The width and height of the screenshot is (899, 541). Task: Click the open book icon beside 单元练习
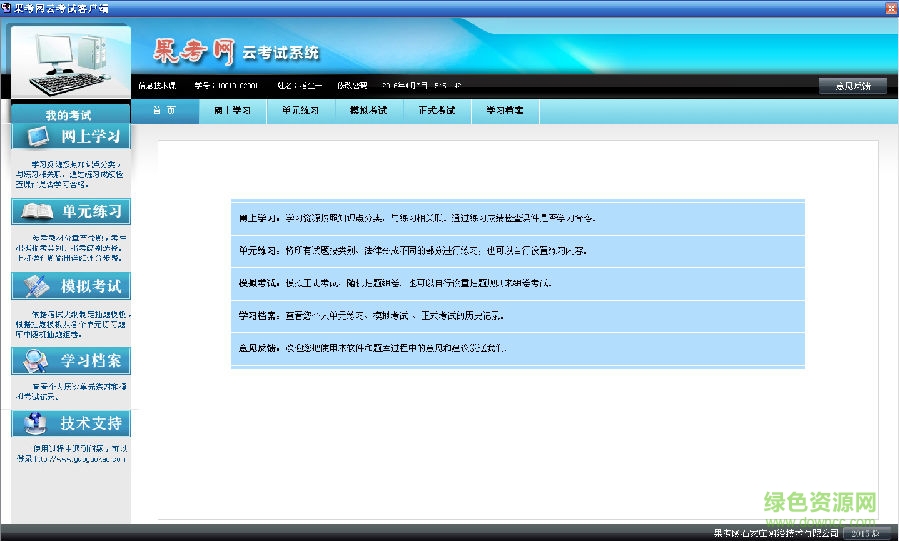tap(37, 211)
